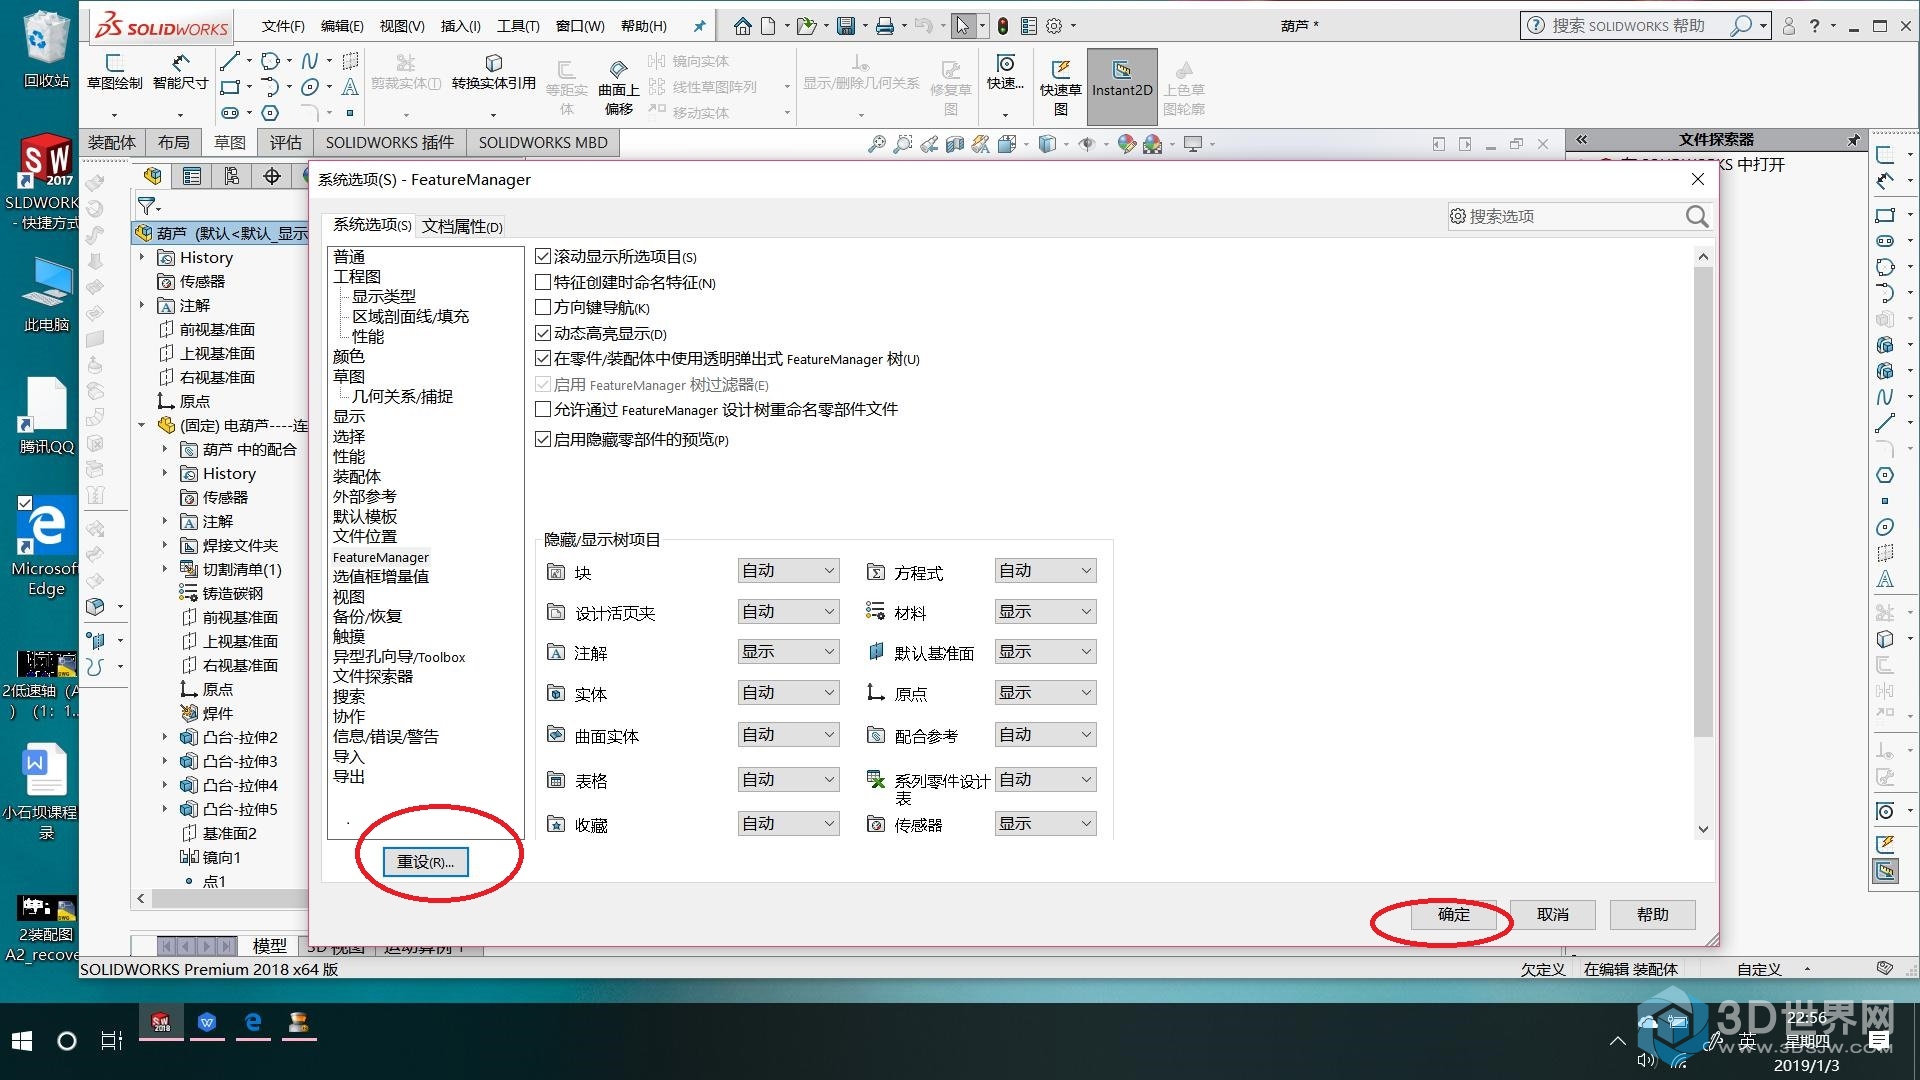1920x1080 pixels.
Task: Select the 文档属性 tab
Action: point(462,225)
